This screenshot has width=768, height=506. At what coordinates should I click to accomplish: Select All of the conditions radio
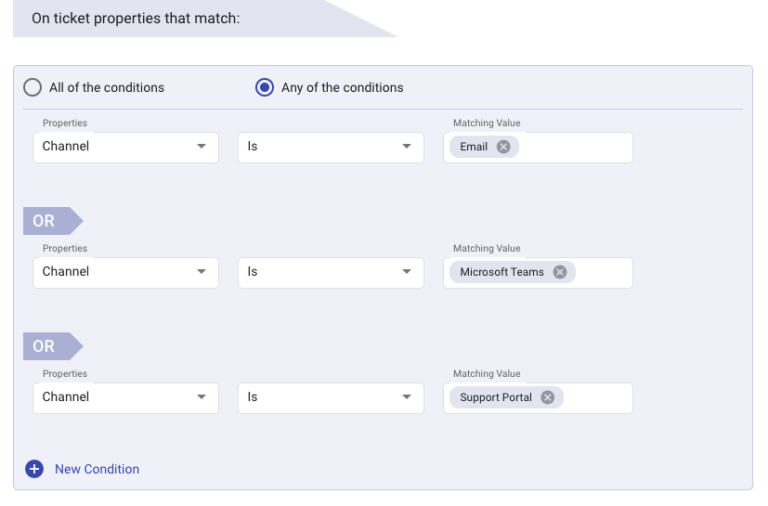point(32,87)
